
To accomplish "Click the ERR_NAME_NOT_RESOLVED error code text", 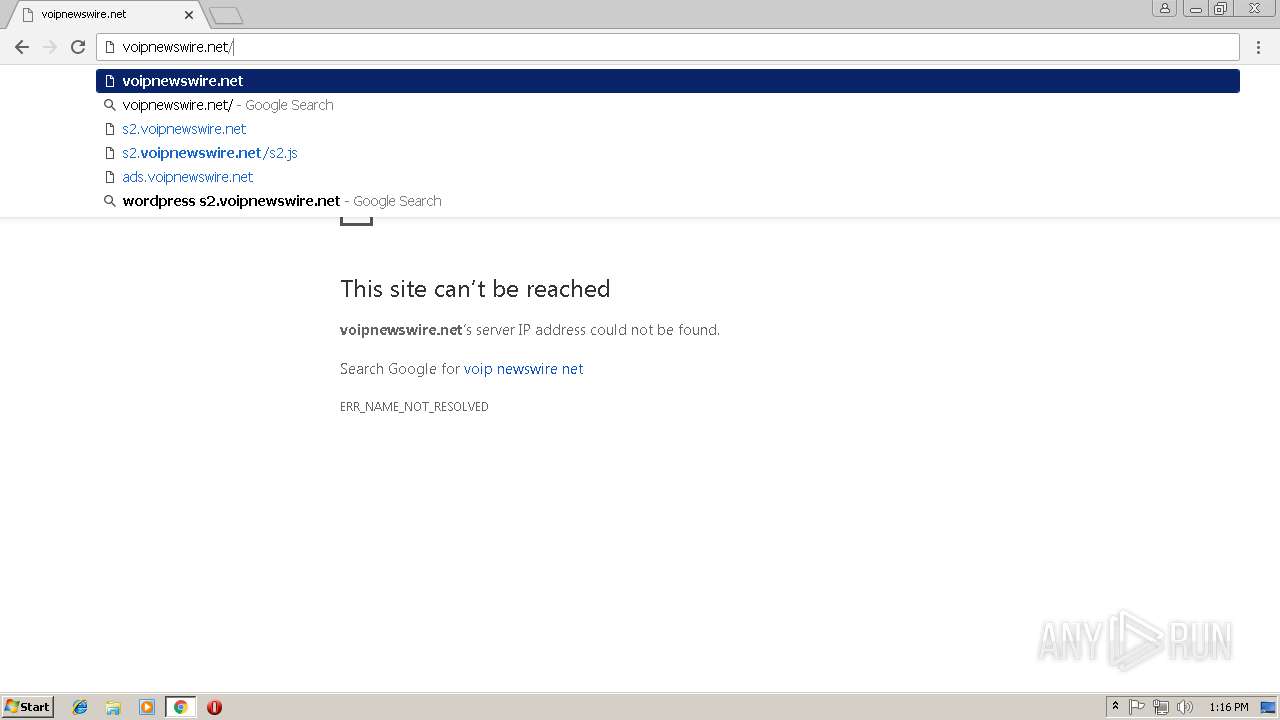I will [414, 407].
